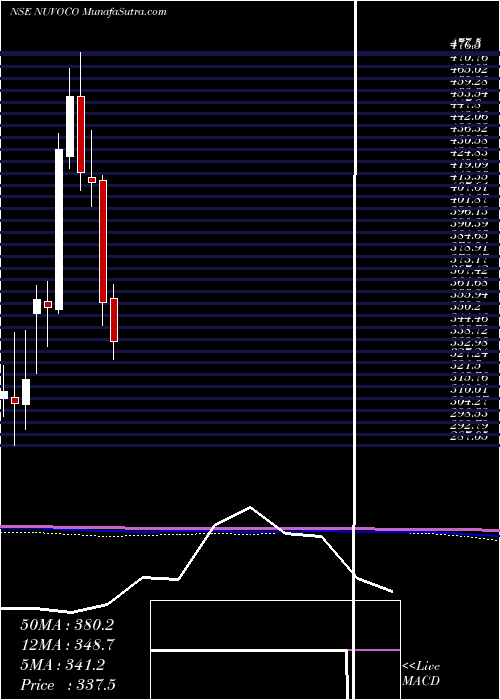Click the 355.94 price axis label
The width and height of the screenshot is (500, 700).
click(470, 296)
